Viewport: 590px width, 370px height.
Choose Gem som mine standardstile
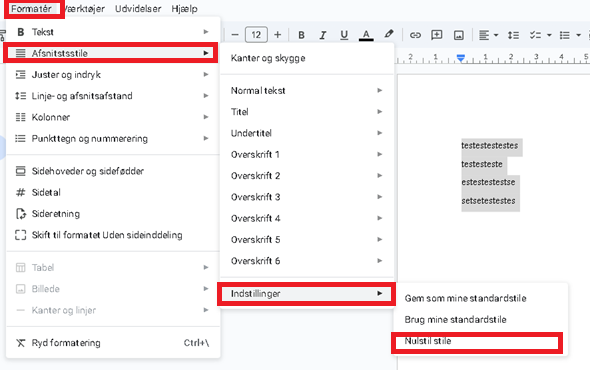click(x=480, y=298)
